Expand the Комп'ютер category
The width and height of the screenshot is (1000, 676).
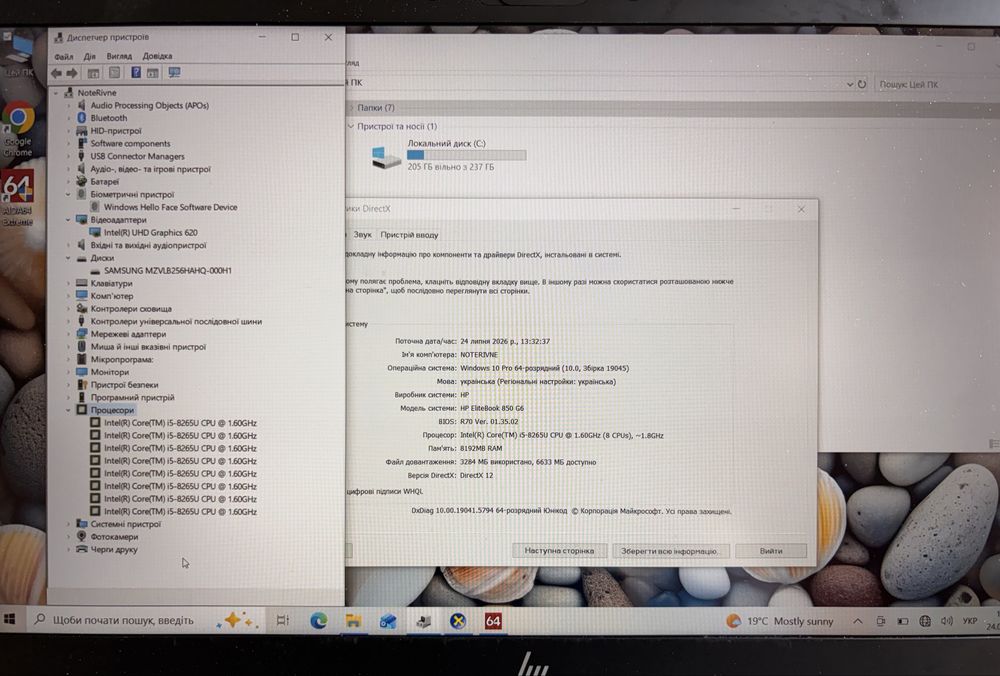point(68,296)
